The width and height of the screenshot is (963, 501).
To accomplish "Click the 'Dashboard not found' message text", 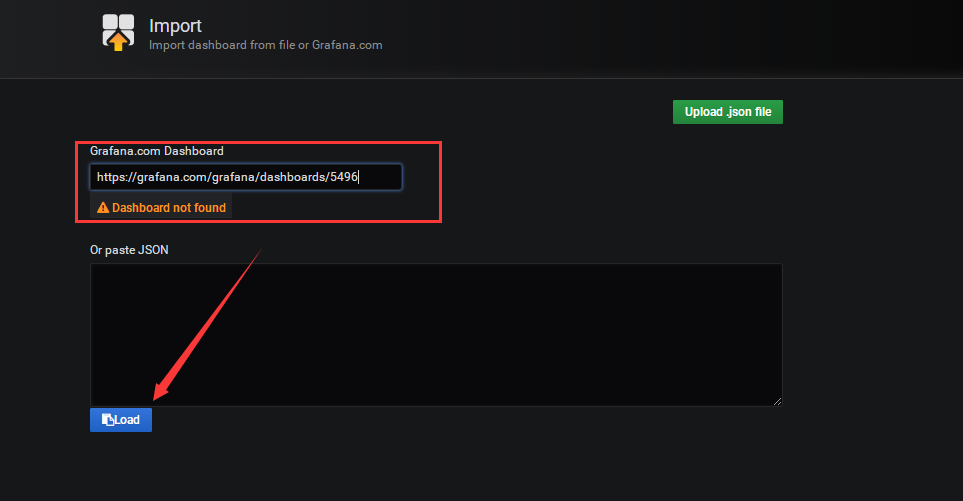I will [x=169, y=208].
